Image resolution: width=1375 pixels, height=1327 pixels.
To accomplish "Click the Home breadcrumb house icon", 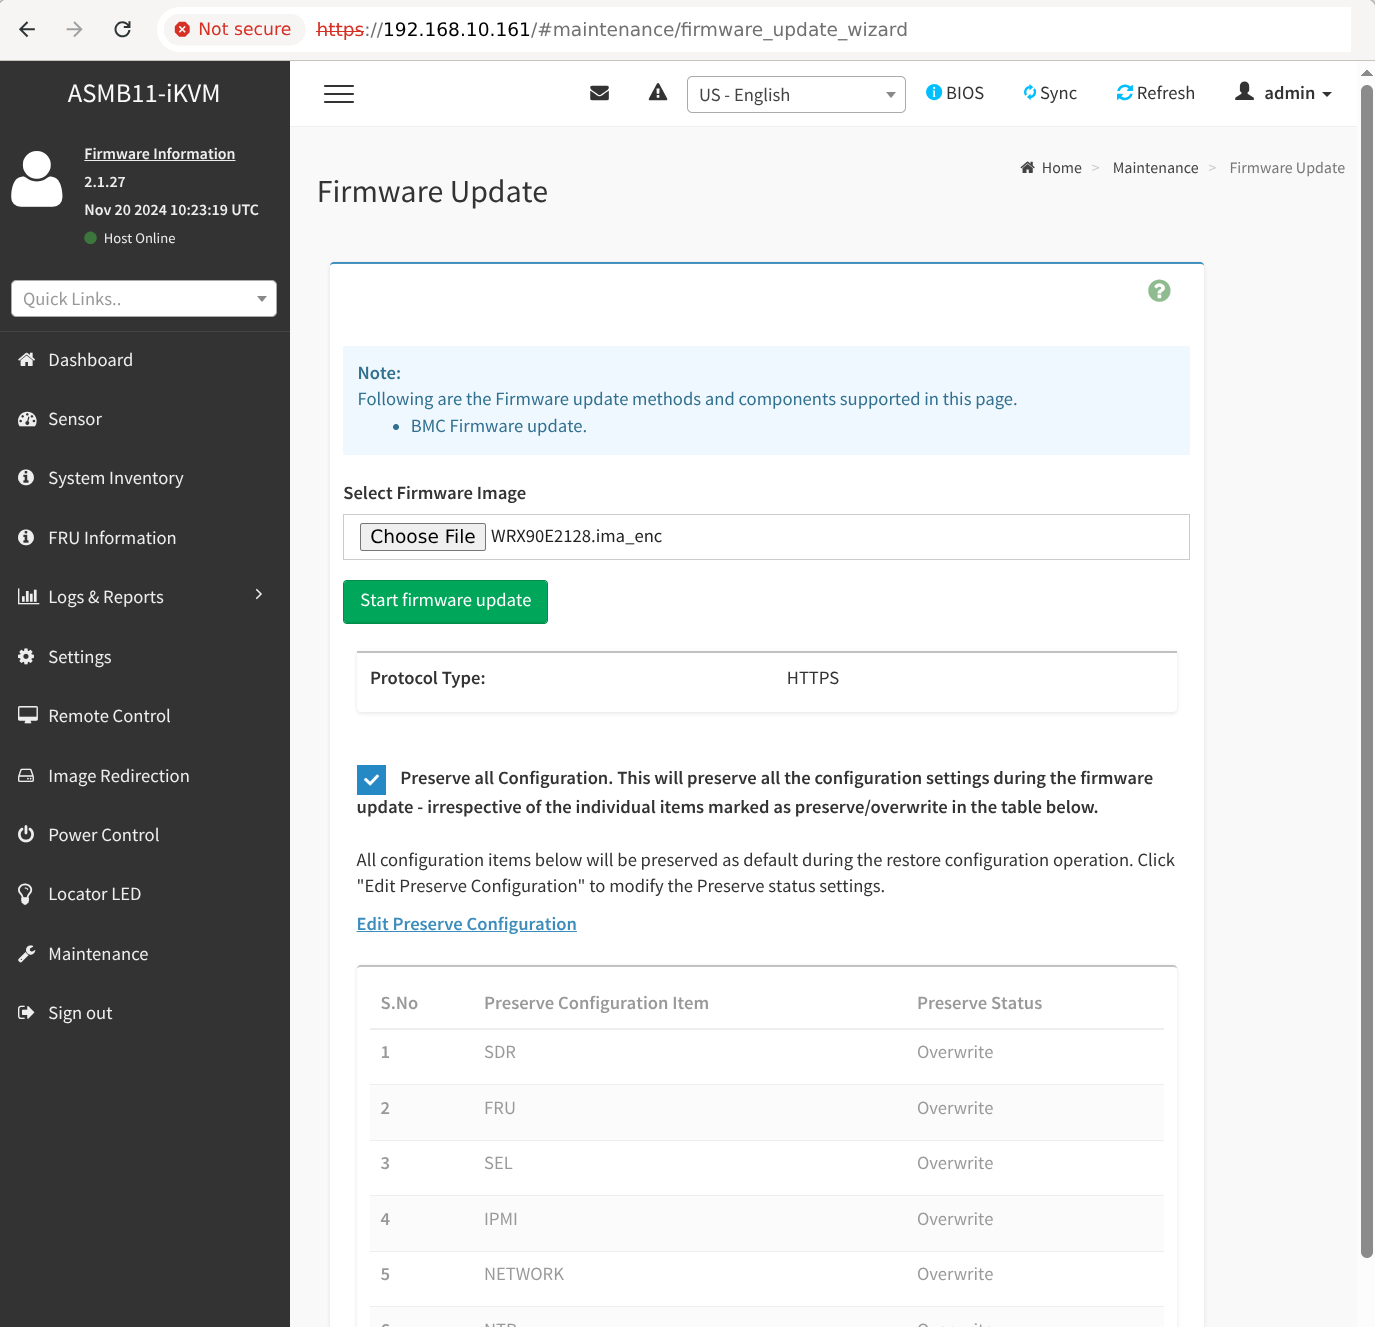I will (1027, 167).
